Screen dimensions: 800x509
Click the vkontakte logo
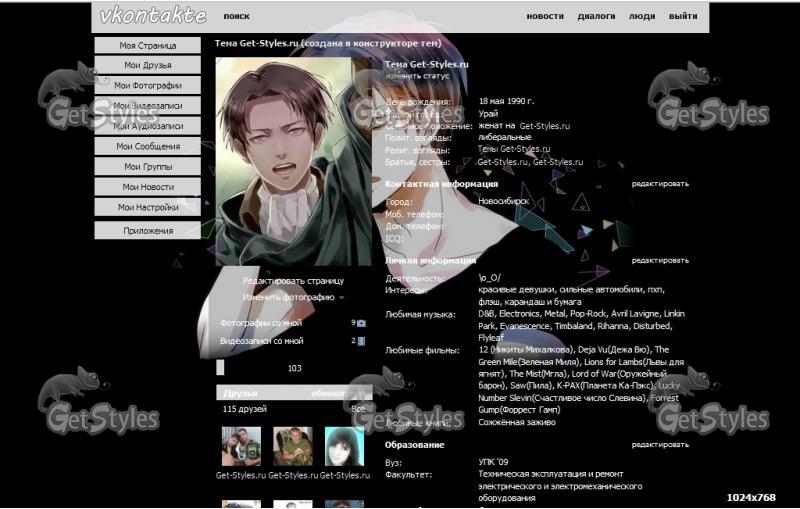[x=153, y=16]
